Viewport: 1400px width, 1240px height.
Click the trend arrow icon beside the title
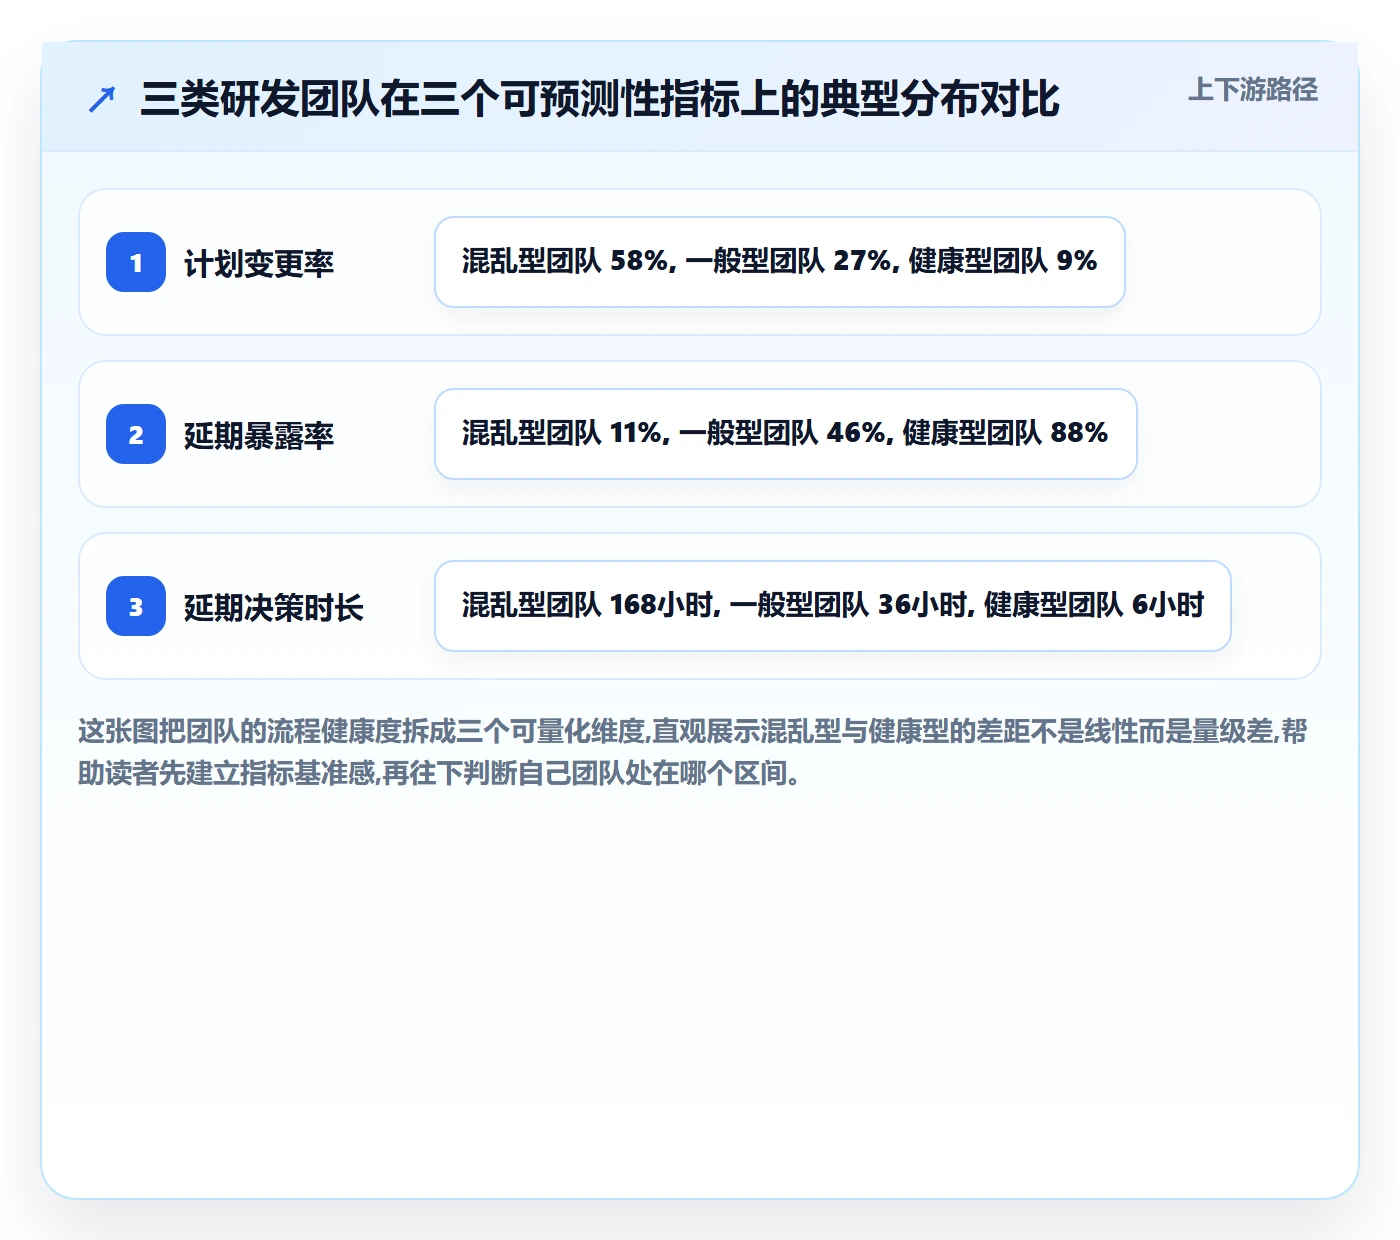tap(102, 100)
